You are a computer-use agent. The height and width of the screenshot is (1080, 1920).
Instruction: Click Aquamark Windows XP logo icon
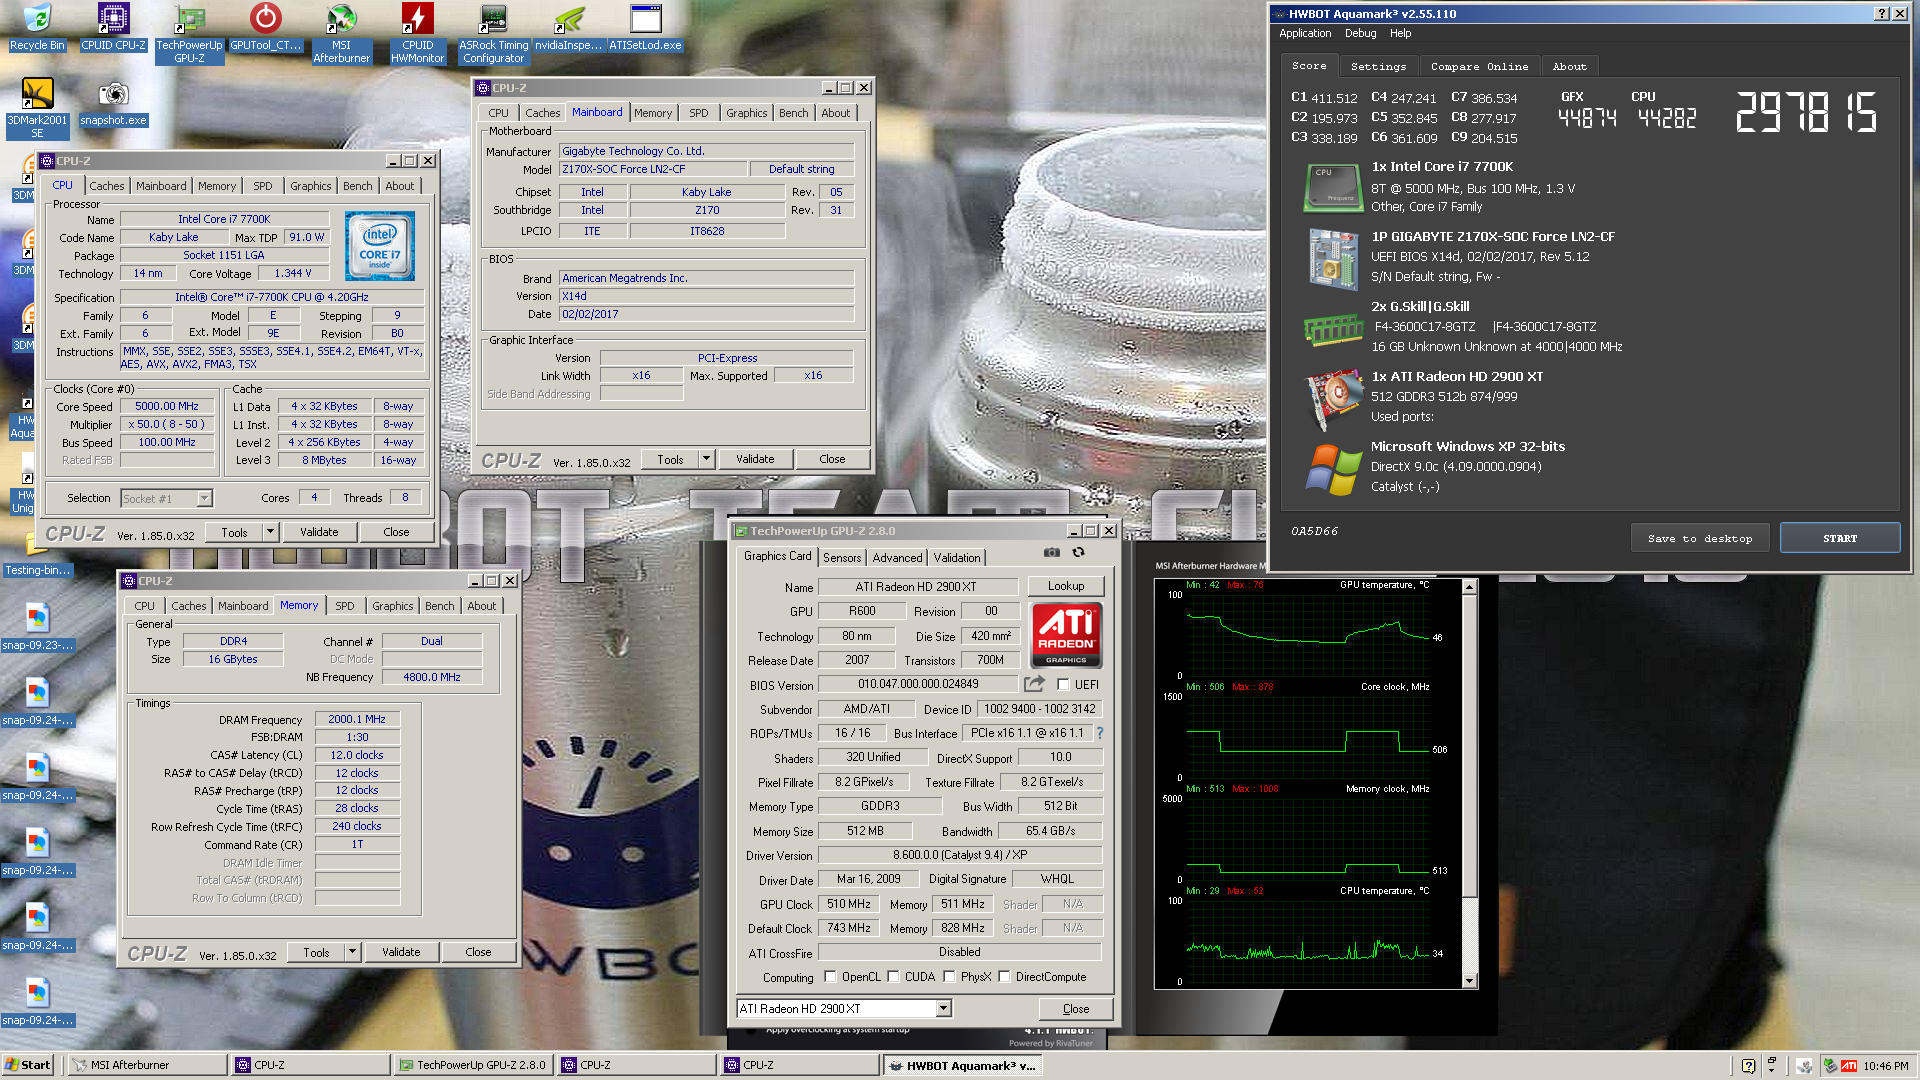click(x=1333, y=469)
